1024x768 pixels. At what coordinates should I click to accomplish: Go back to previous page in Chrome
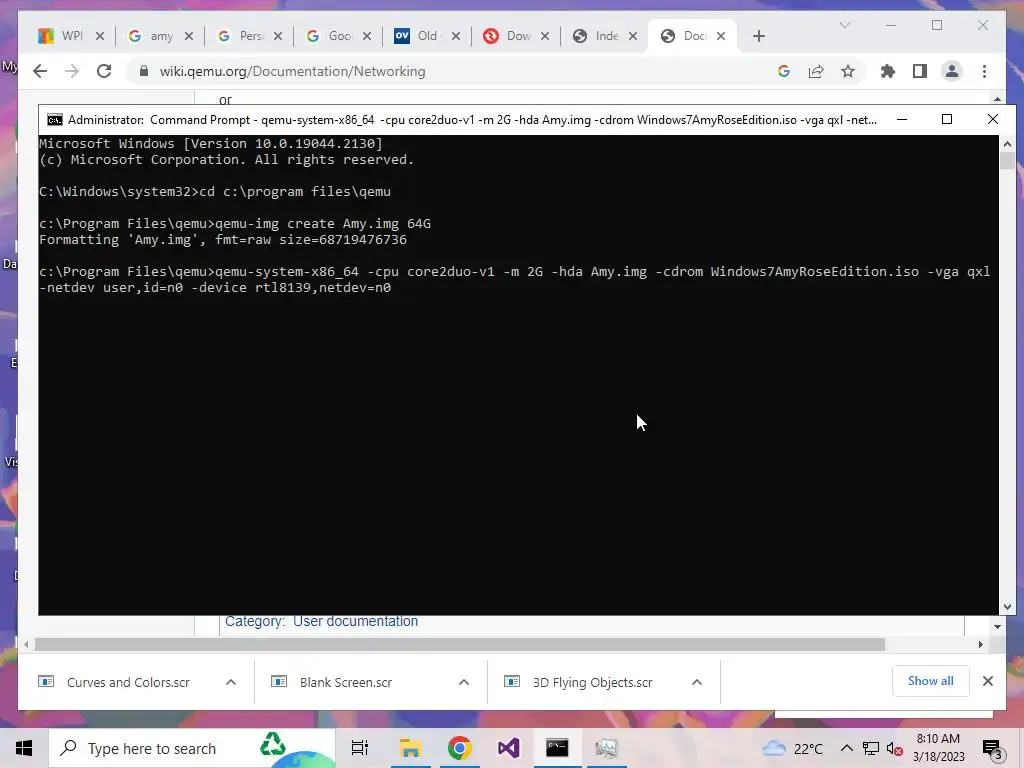point(40,71)
